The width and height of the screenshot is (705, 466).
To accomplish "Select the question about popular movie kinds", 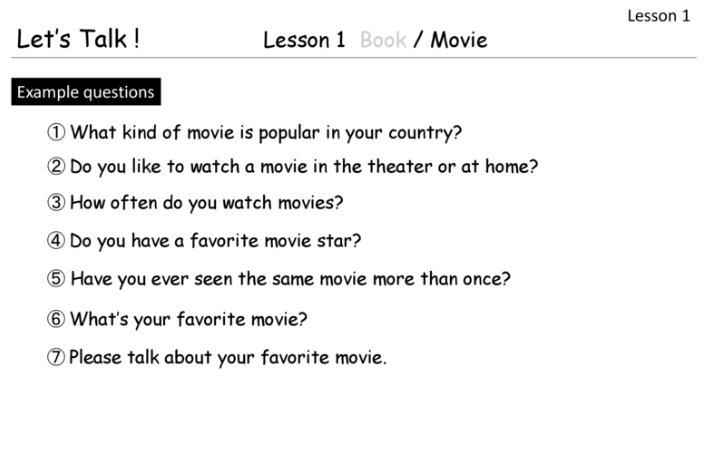I will click(x=266, y=132).
